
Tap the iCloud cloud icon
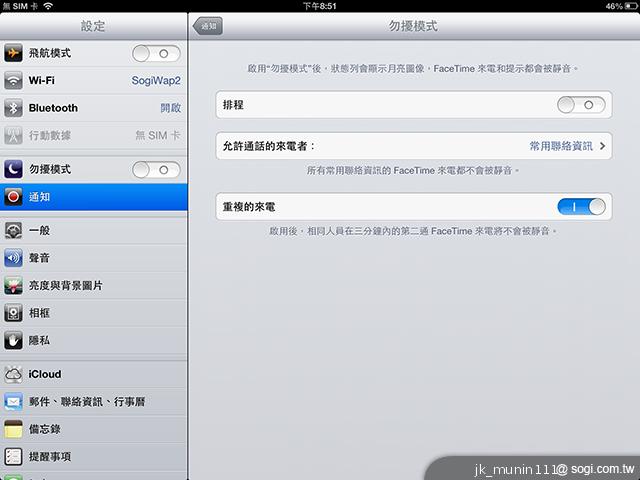13,374
